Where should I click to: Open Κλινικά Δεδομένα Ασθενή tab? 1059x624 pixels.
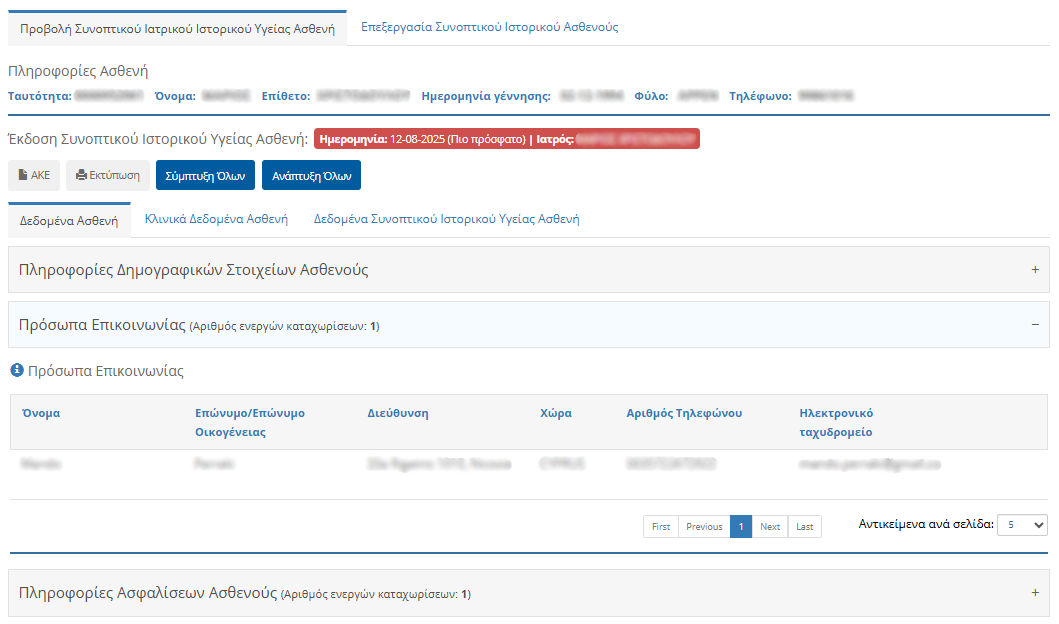pos(216,219)
